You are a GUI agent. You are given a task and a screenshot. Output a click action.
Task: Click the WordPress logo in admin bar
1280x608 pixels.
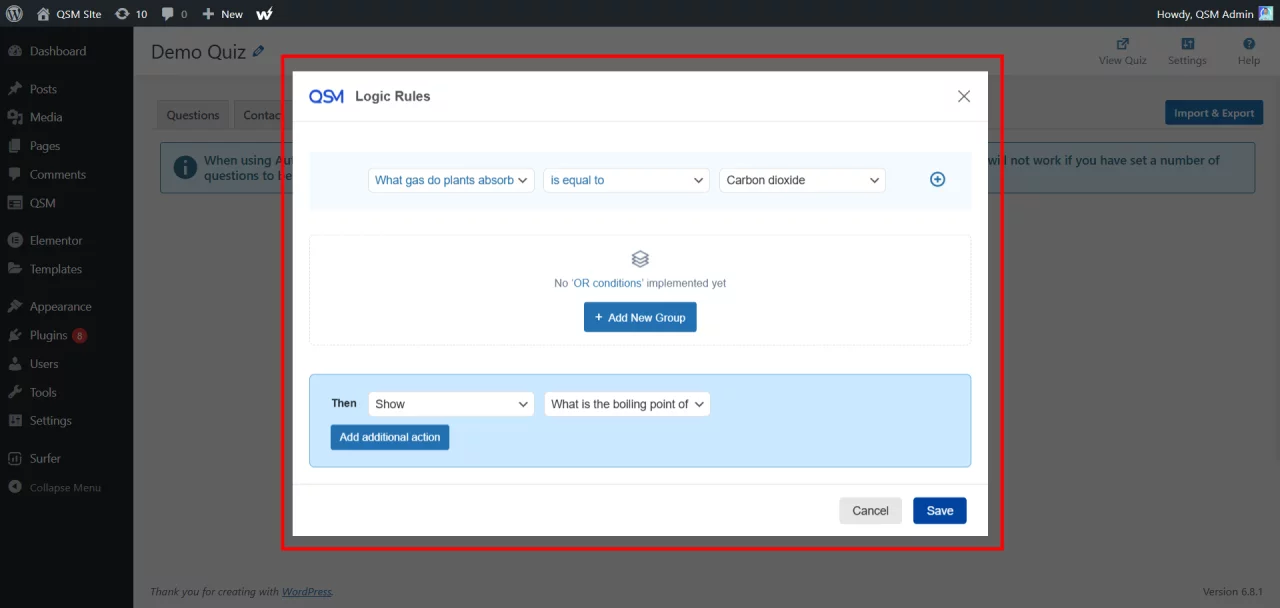(x=14, y=14)
